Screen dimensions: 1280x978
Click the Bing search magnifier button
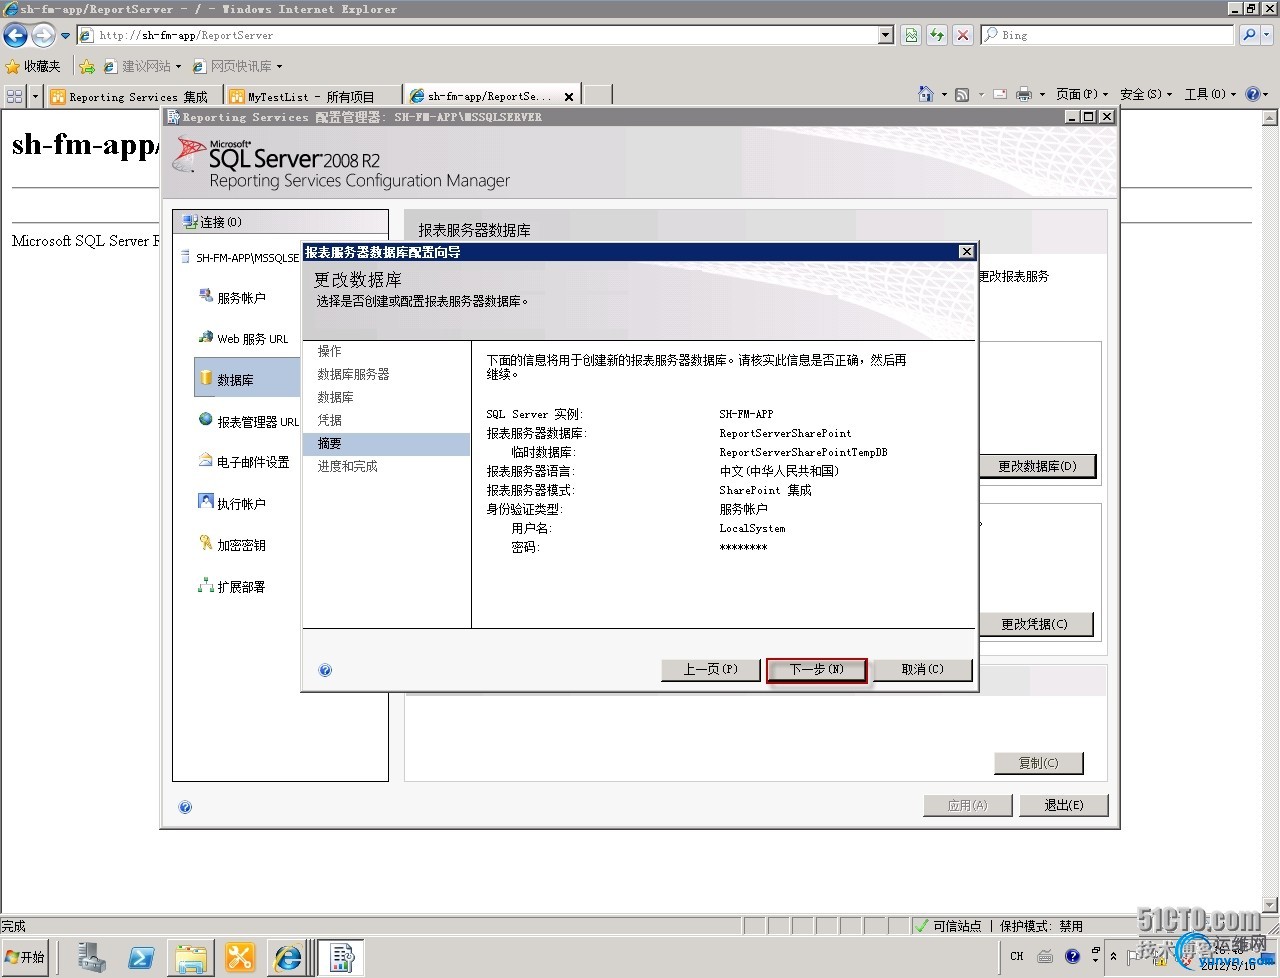point(1249,35)
